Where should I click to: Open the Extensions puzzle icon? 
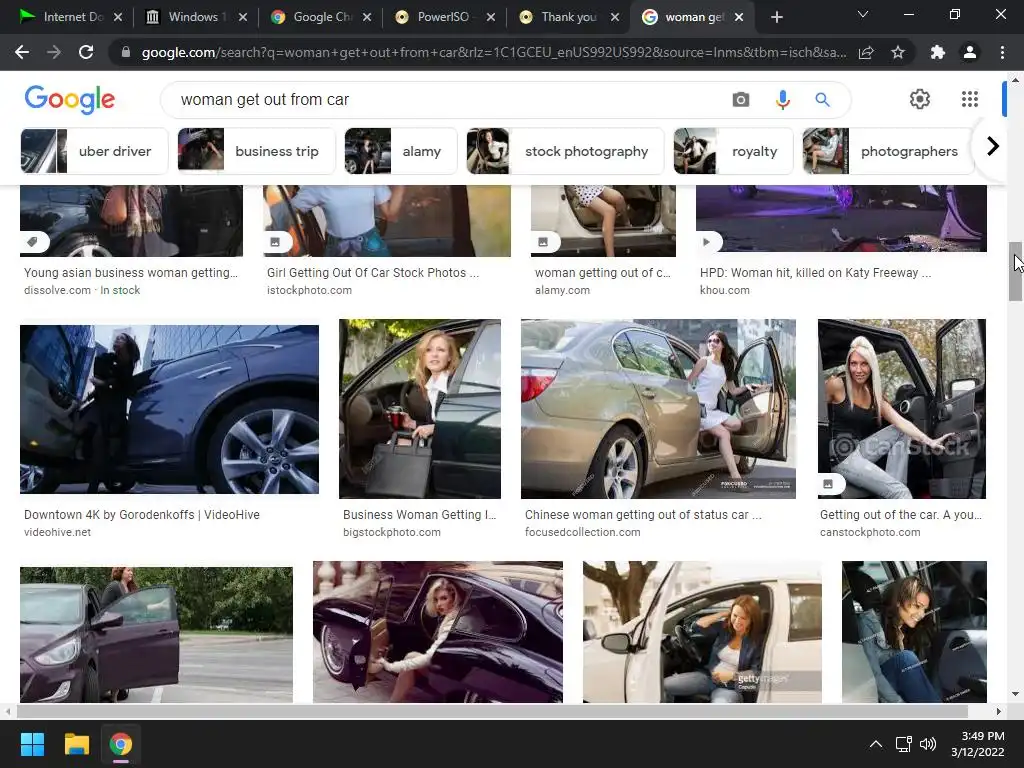click(938, 52)
